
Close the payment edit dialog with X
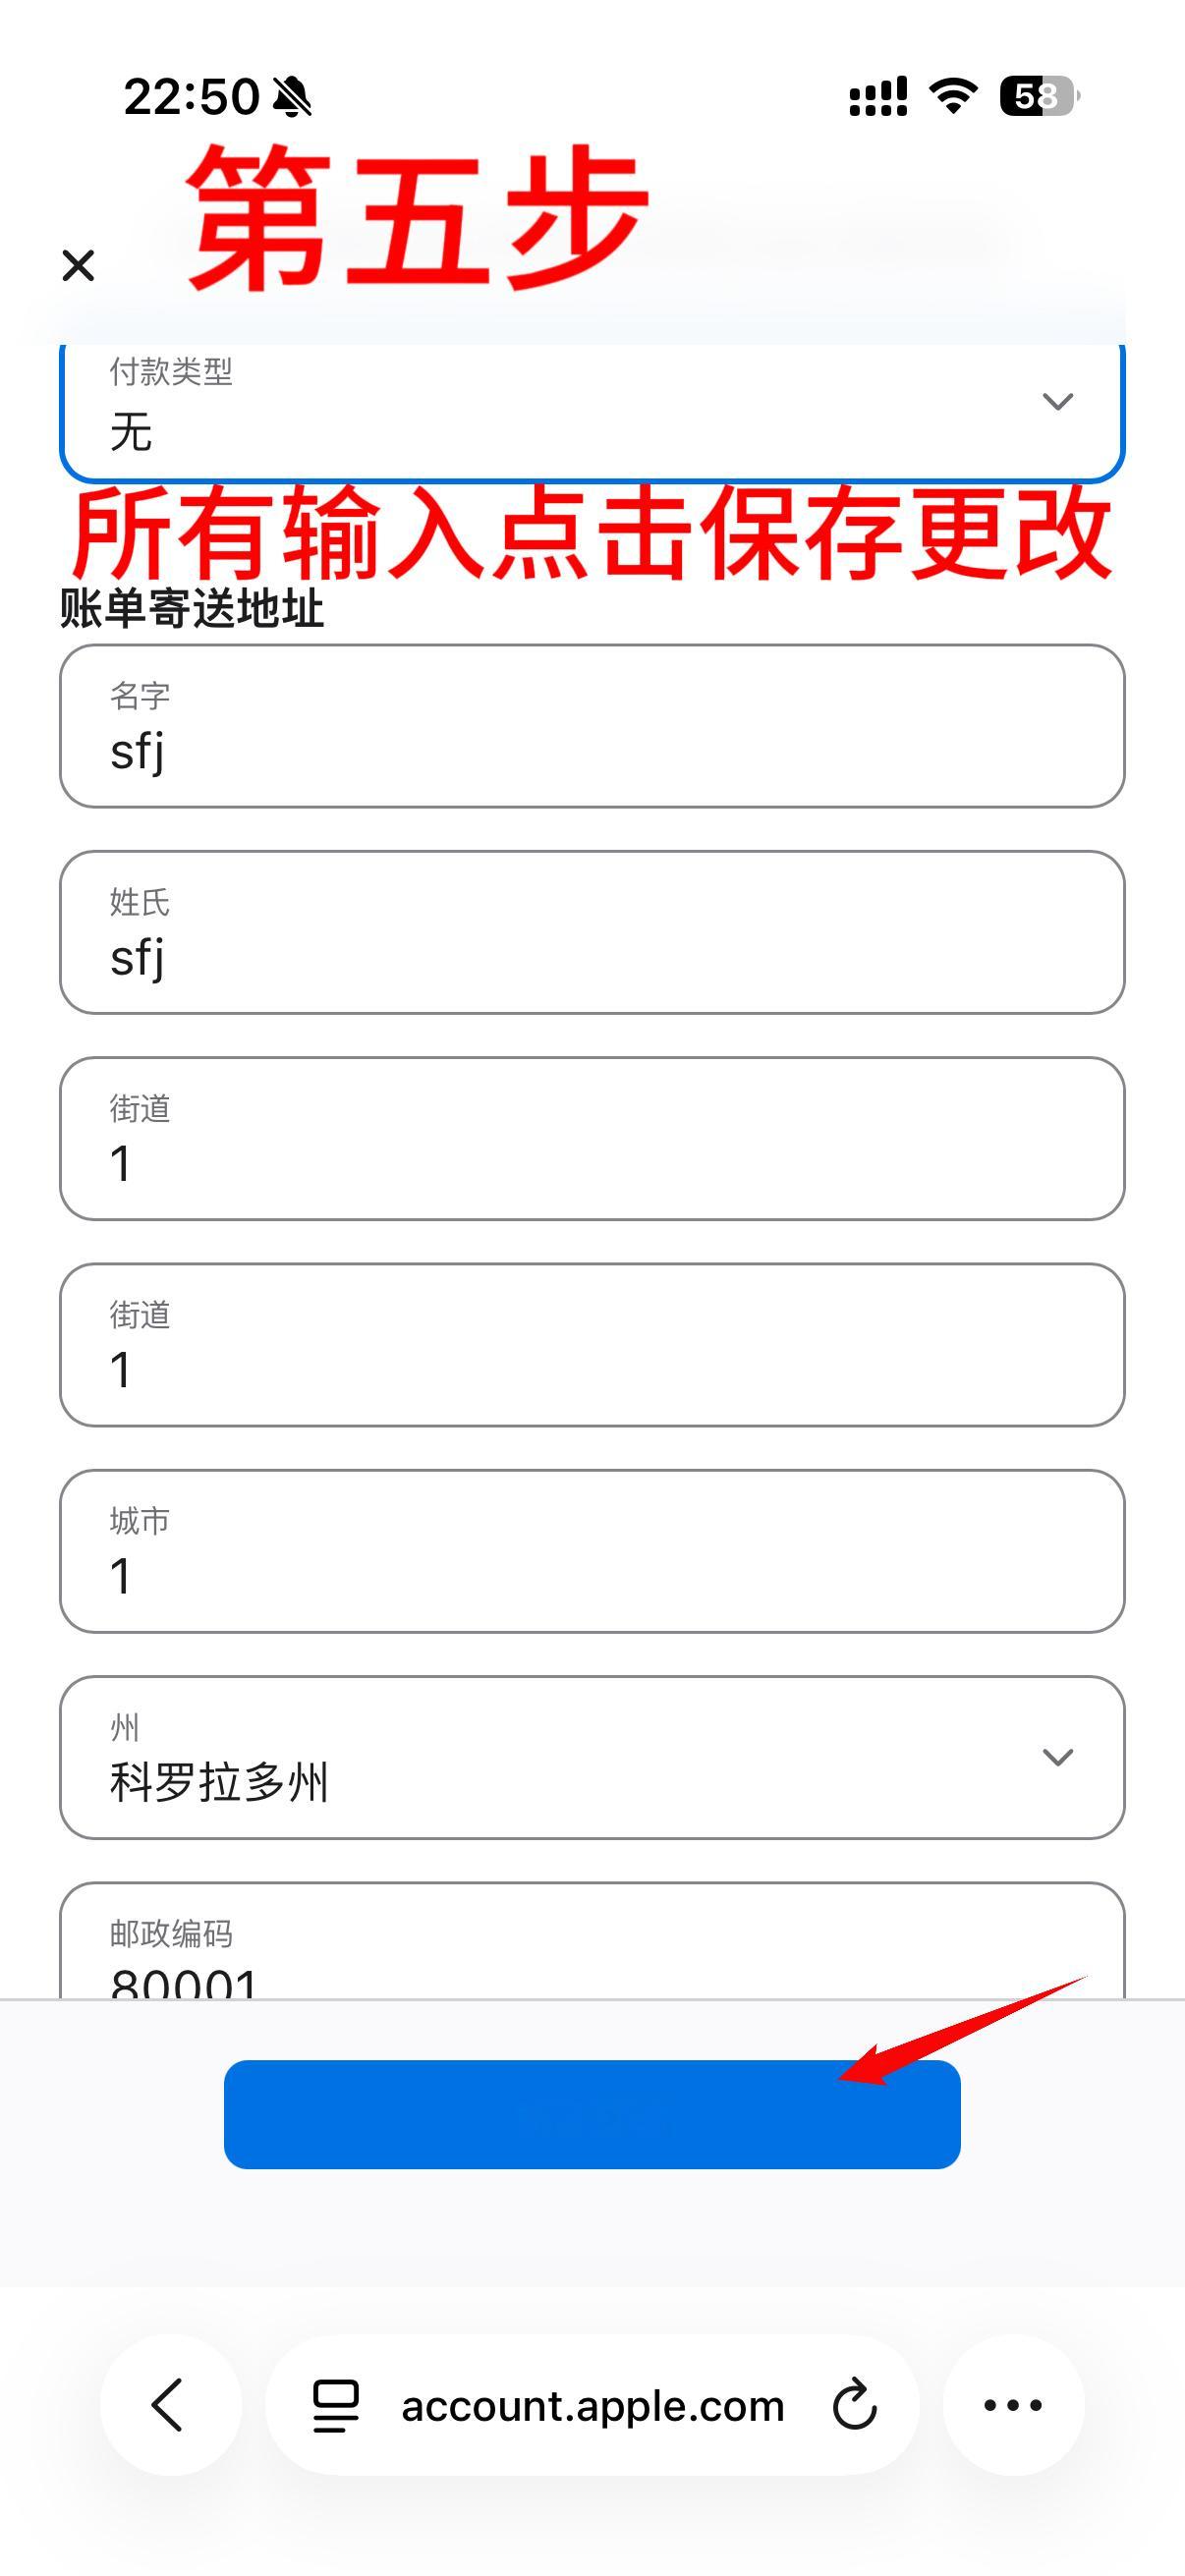point(78,266)
